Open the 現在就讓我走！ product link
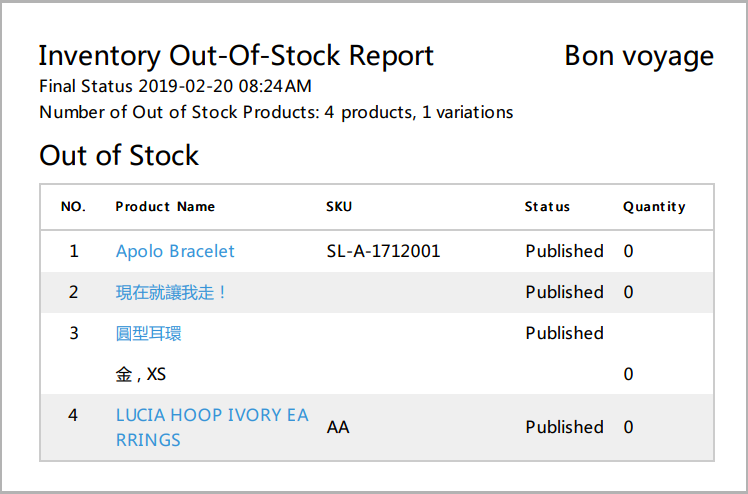Image resolution: width=748 pixels, height=494 pixels. (x=171, y=292)
